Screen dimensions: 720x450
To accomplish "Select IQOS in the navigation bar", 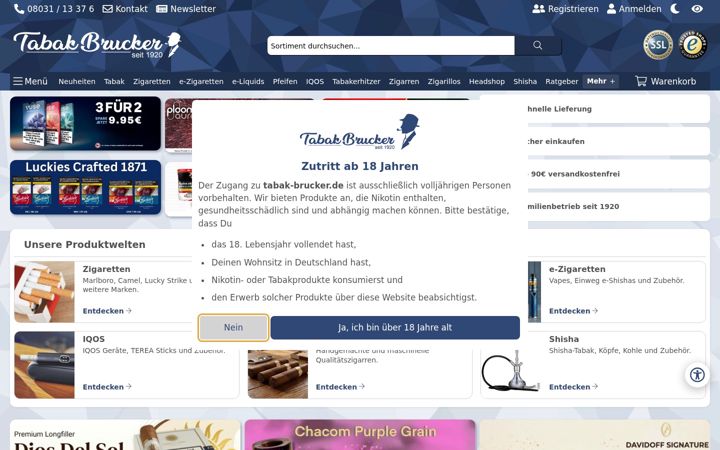I will 315,81.
